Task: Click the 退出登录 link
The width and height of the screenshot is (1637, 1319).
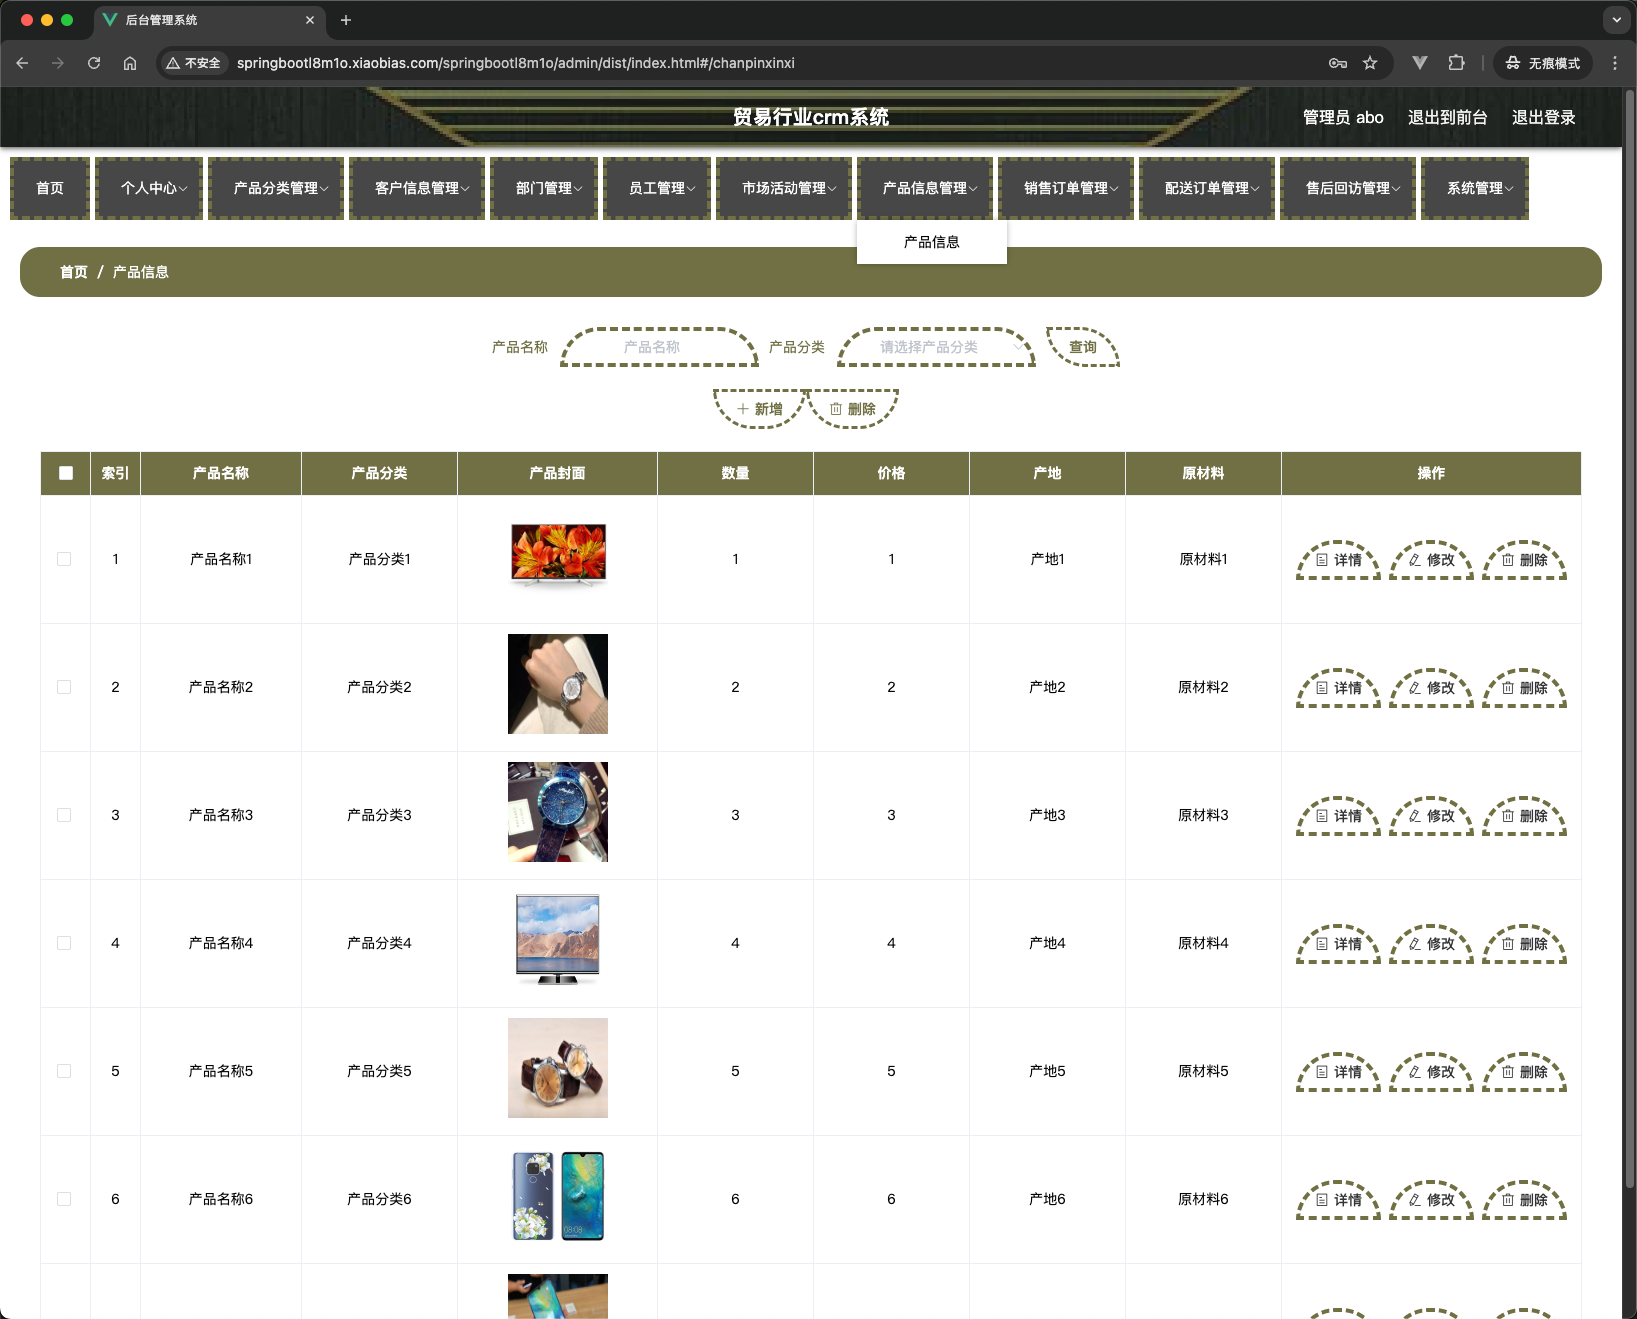Action: (x=1543, y=117)
